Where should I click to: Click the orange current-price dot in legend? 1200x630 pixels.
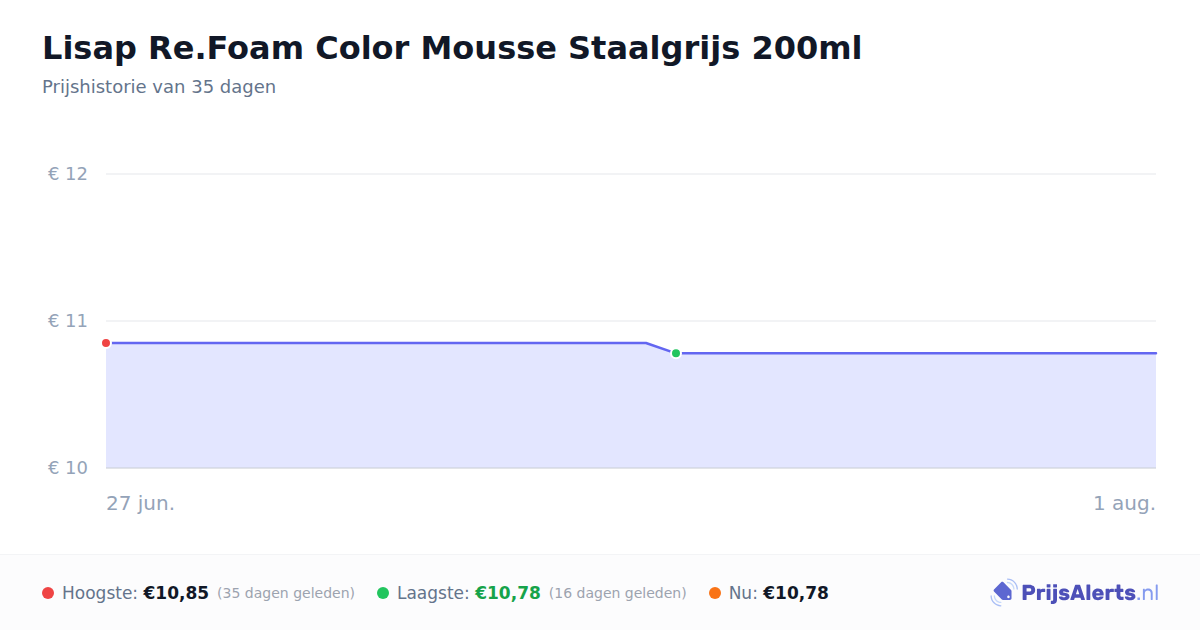[x=715, y=593]
